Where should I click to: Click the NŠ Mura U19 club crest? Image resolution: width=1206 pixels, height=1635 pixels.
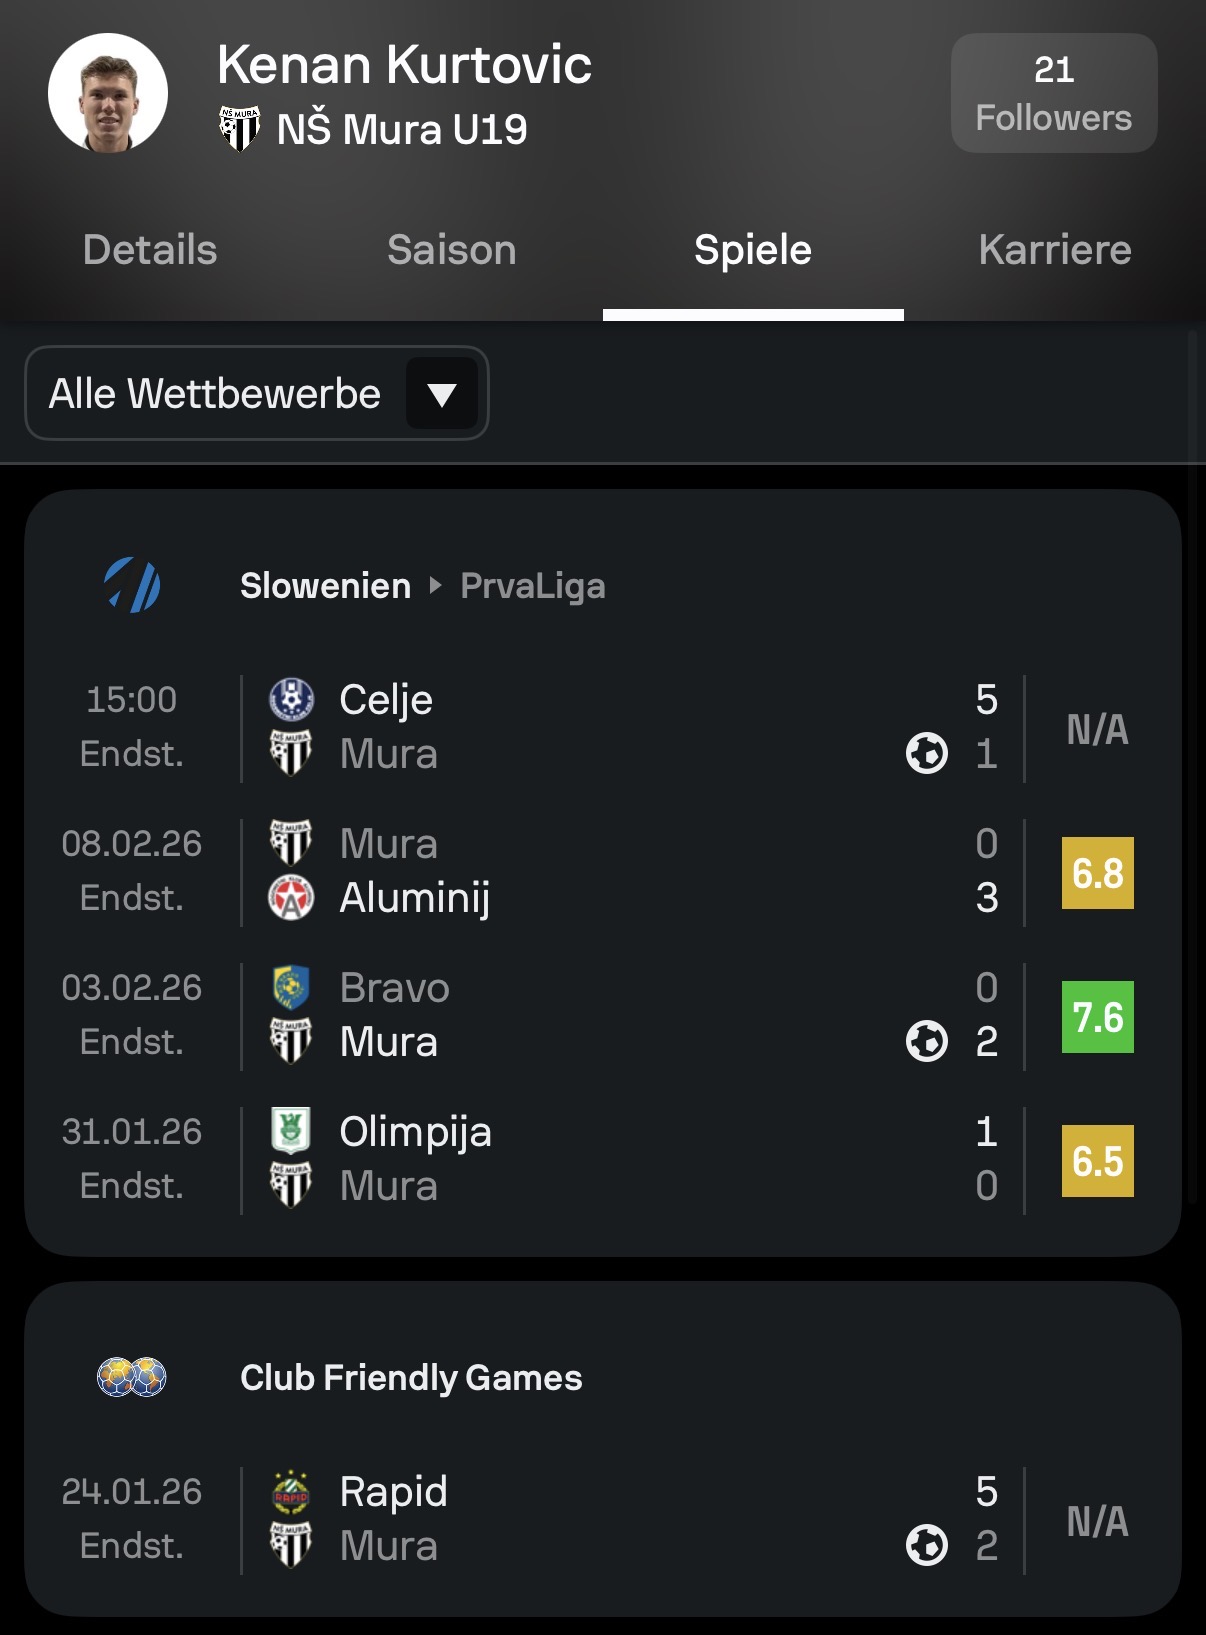pyautogui.click(x=239, y=129)
